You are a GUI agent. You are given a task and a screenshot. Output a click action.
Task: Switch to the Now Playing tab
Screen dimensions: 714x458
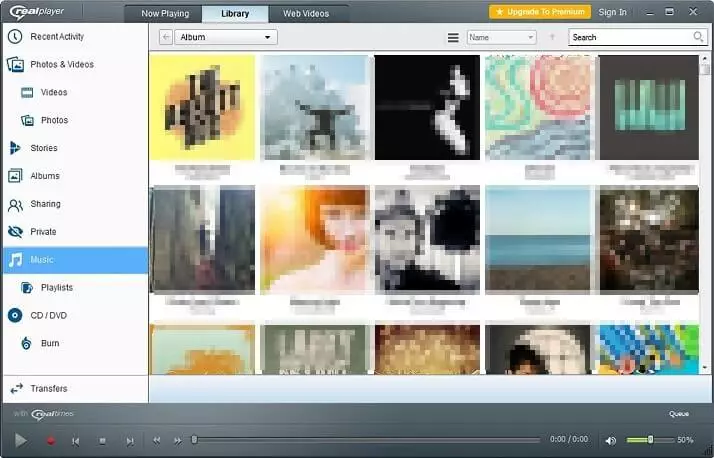point(164,13)
